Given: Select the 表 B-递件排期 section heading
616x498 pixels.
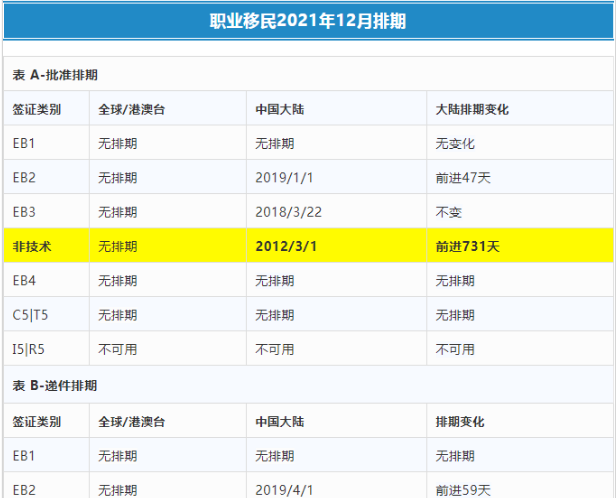Looking at the screenshot, I should click(55, 385).
